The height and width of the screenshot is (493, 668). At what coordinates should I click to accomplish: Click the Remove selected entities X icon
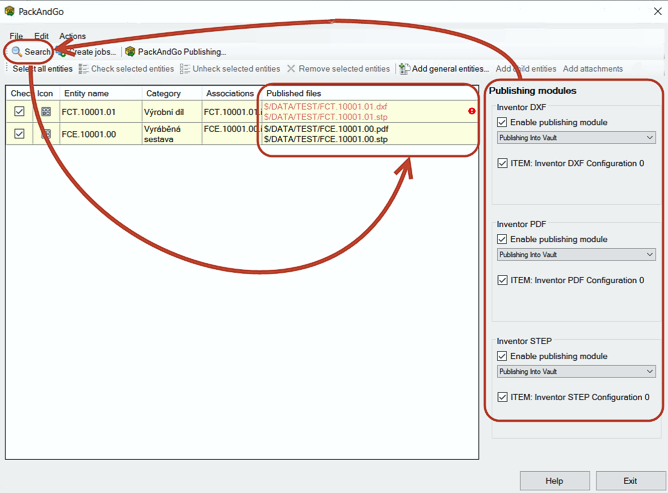(x=291, y=69)
